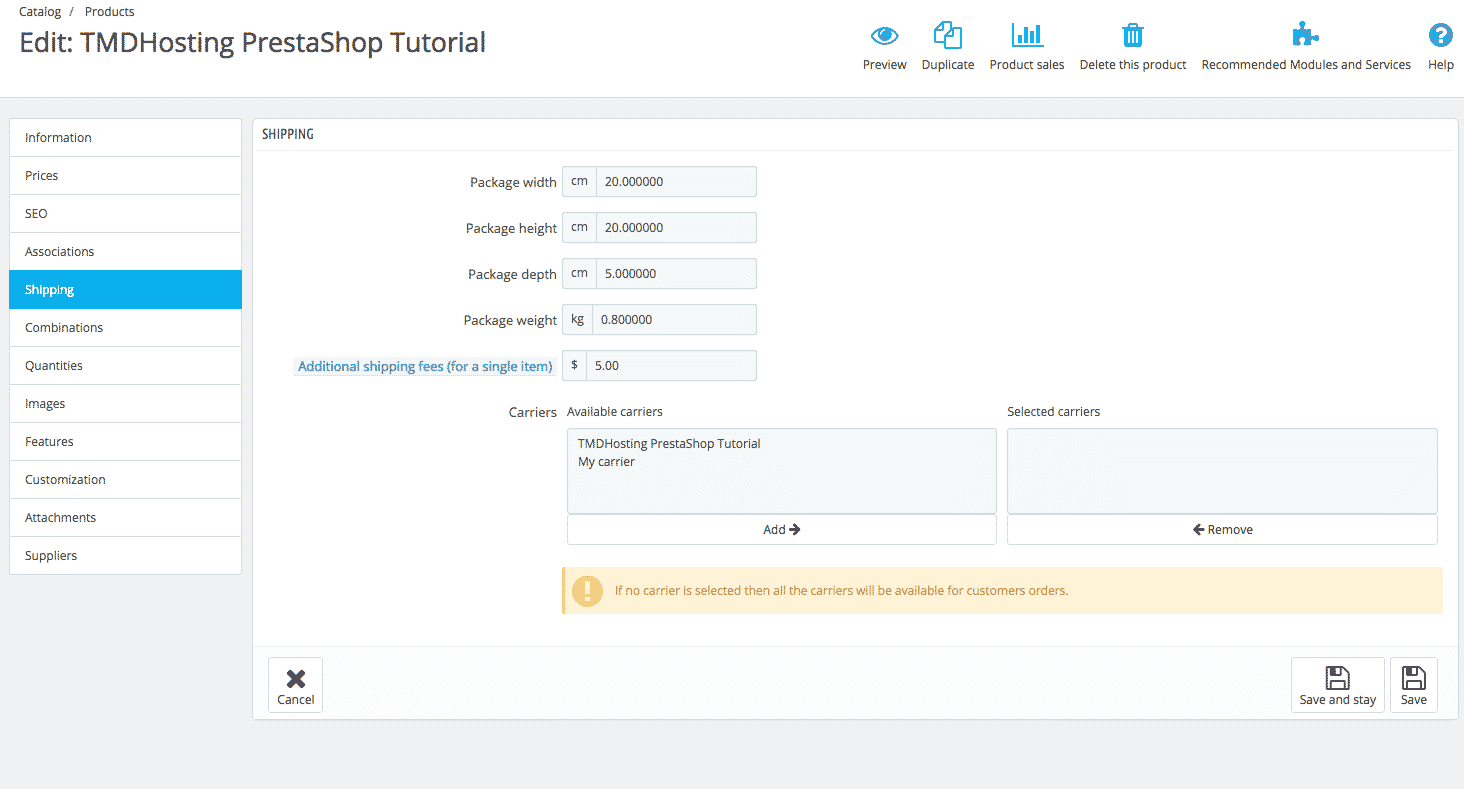
Task: Select the SEO tab
Action: tap(35, 213)
